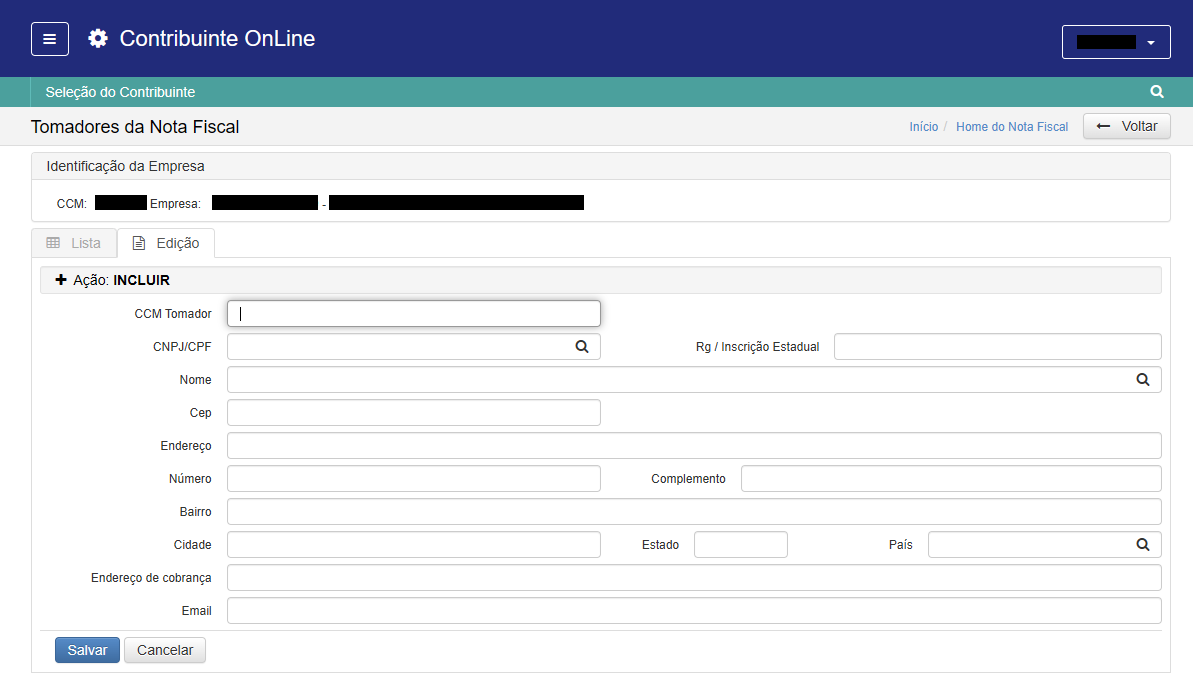
Task: Expand the Ação: INCLUIR section
Action: 112,281
